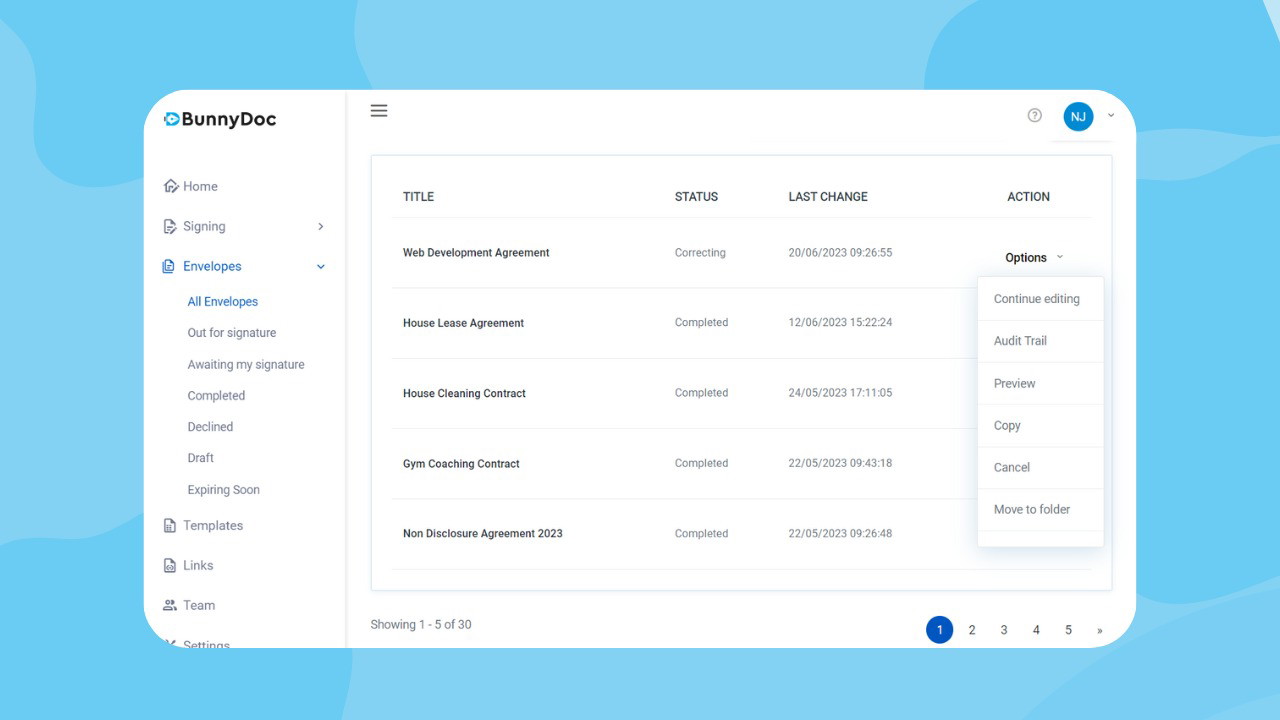Show Awaiting my signature envelopes
The width and height of the screenshot is (1280, 720).
246,365
